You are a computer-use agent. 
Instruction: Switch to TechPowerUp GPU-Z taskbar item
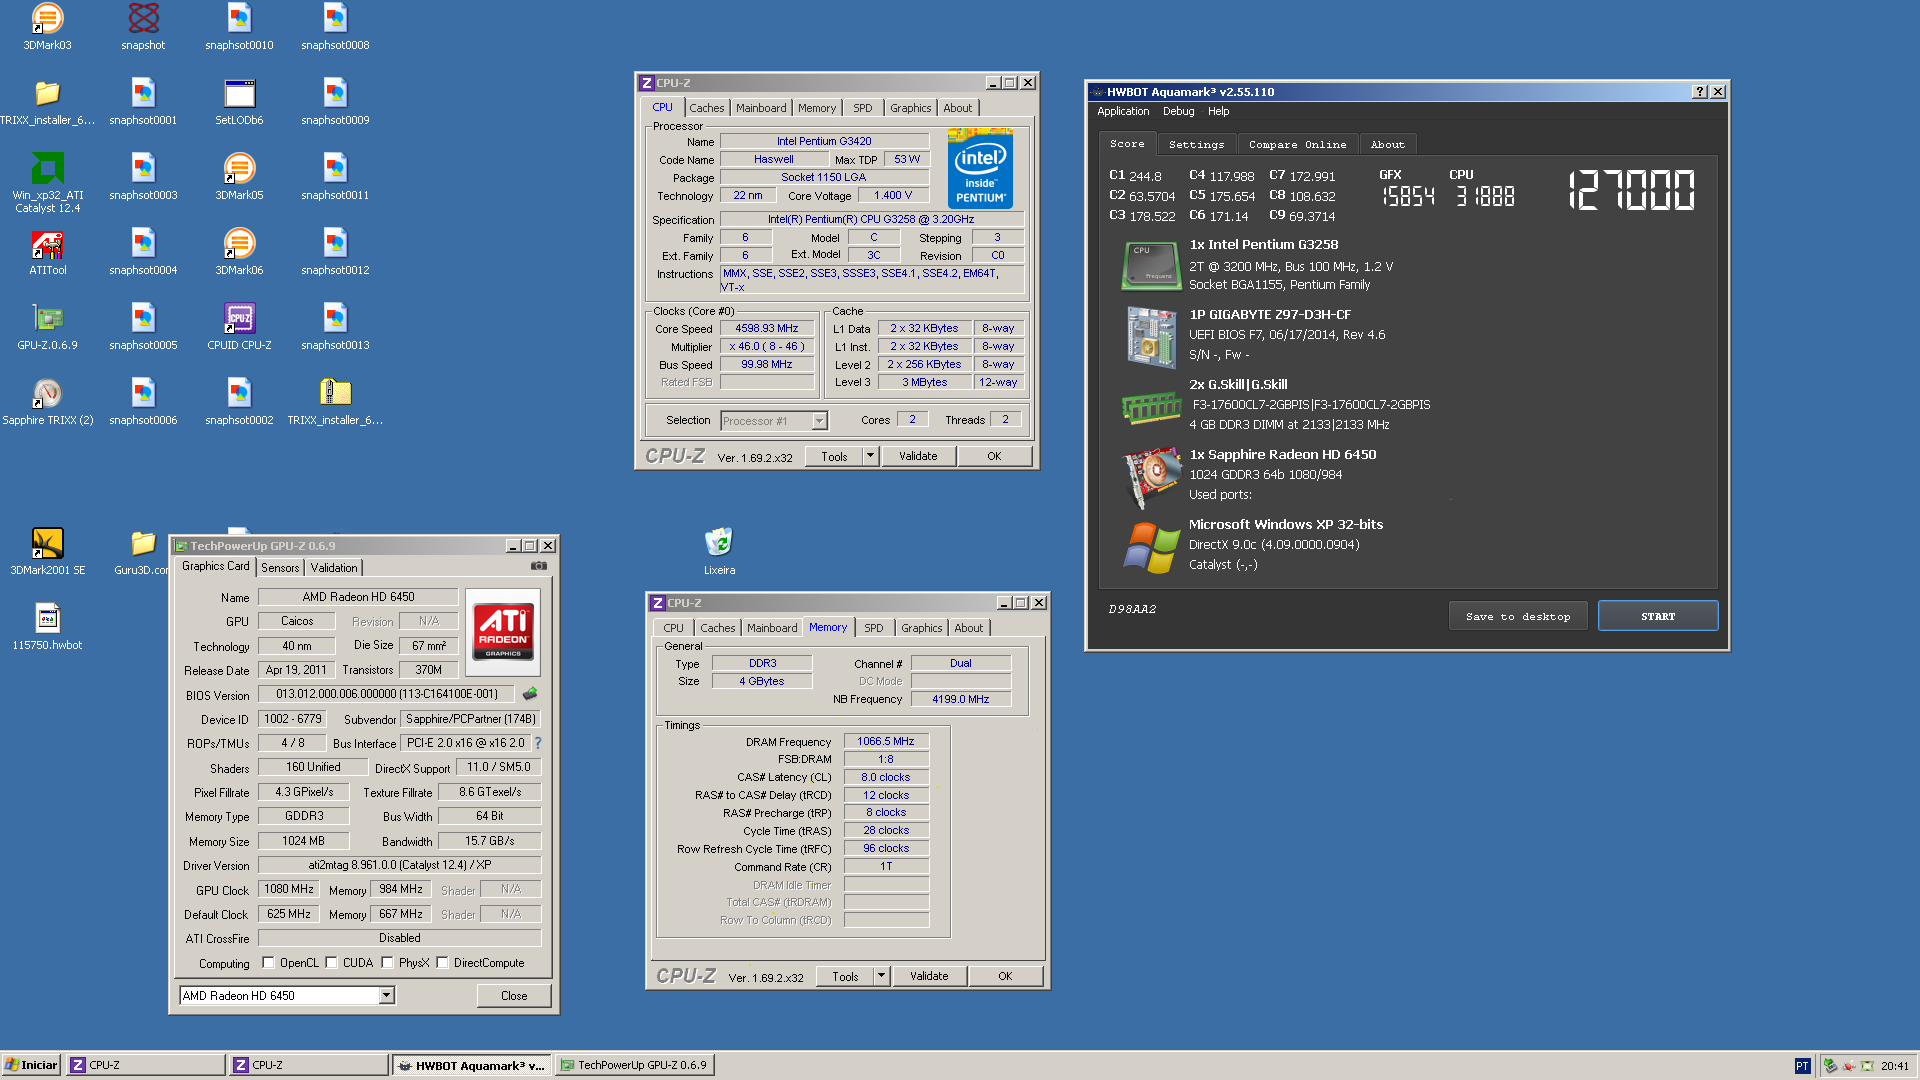634,1066
